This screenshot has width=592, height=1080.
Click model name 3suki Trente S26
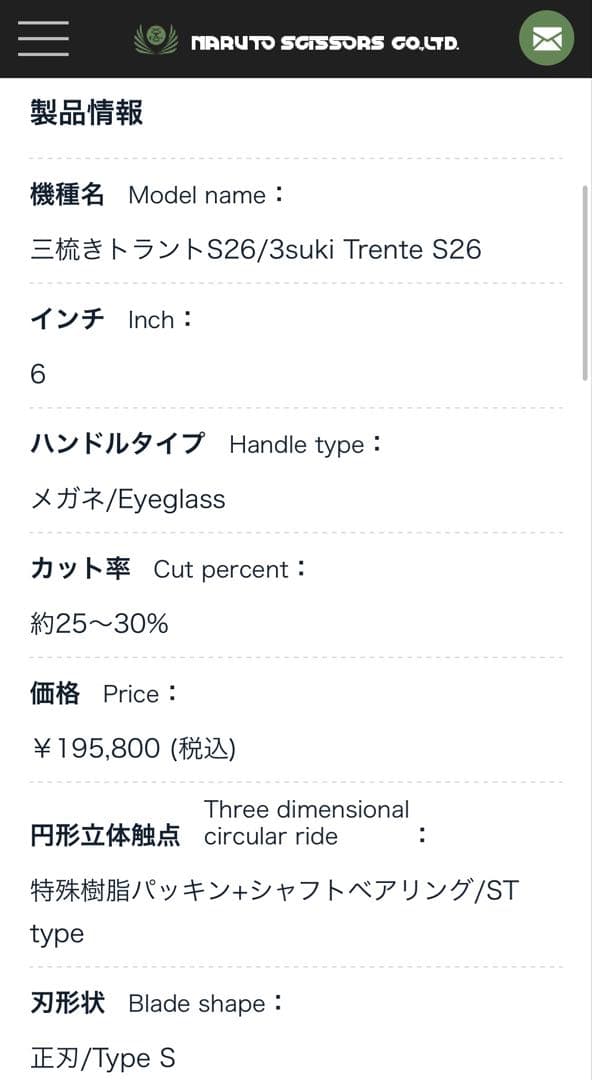click(255, 249)
